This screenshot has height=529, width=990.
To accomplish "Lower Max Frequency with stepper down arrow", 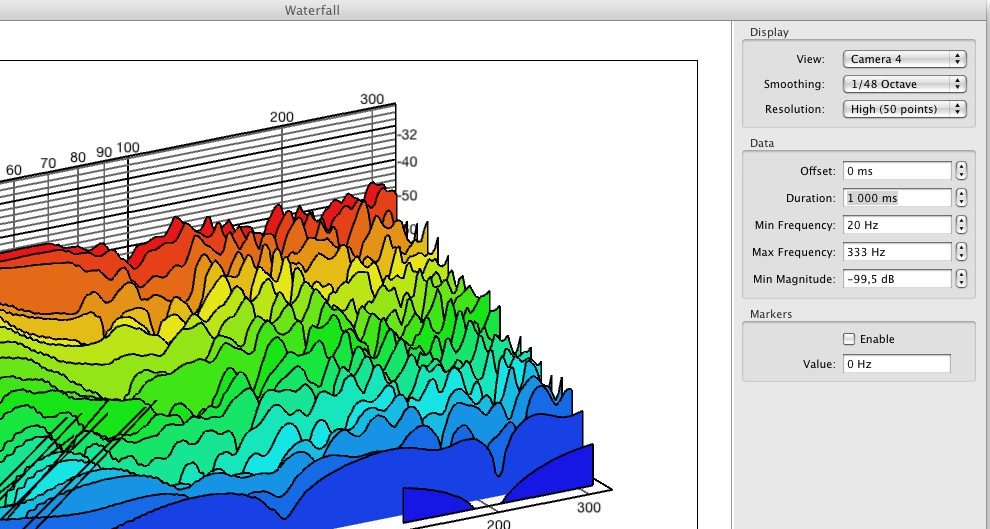I will [961, 257].
